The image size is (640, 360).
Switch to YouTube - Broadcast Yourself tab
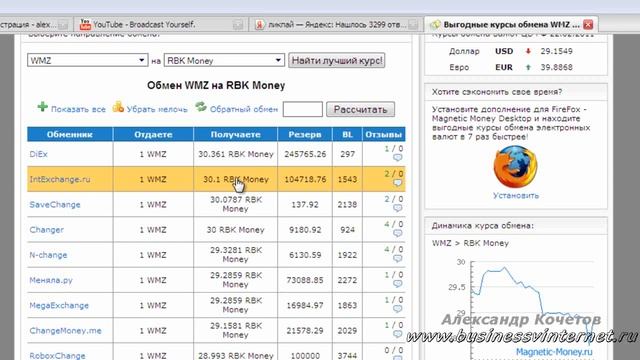tap(161, 24)
